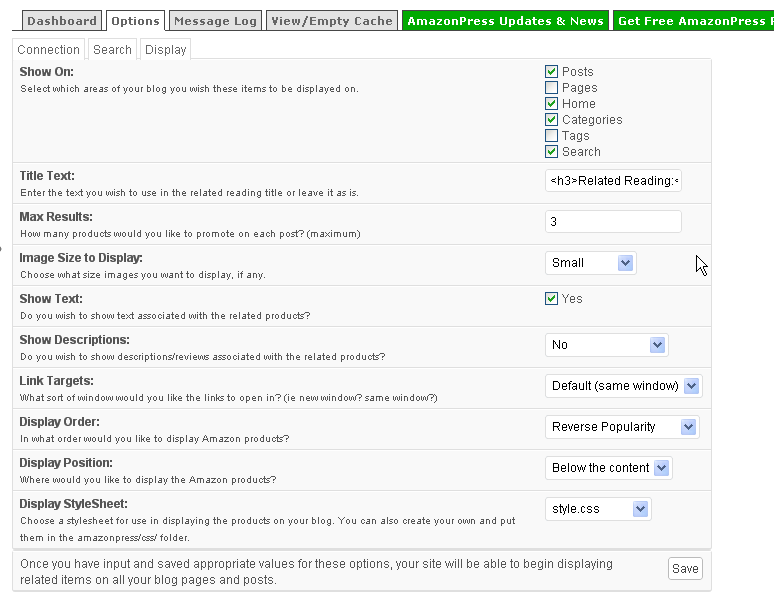Click the Show On: heading

[x=46, y=72]
